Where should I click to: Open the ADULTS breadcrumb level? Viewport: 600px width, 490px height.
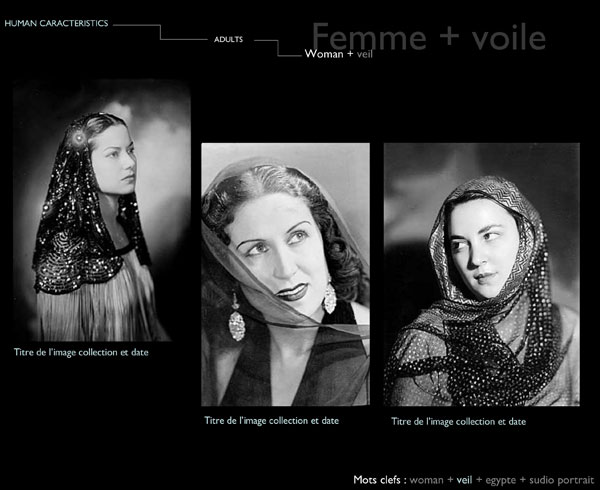click(x=228, y=39)
